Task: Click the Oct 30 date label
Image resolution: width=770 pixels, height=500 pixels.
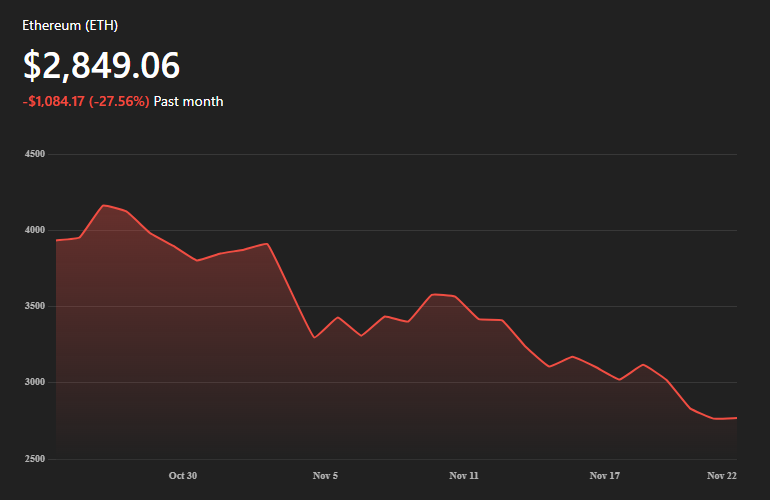Action: tap(183, 476)
